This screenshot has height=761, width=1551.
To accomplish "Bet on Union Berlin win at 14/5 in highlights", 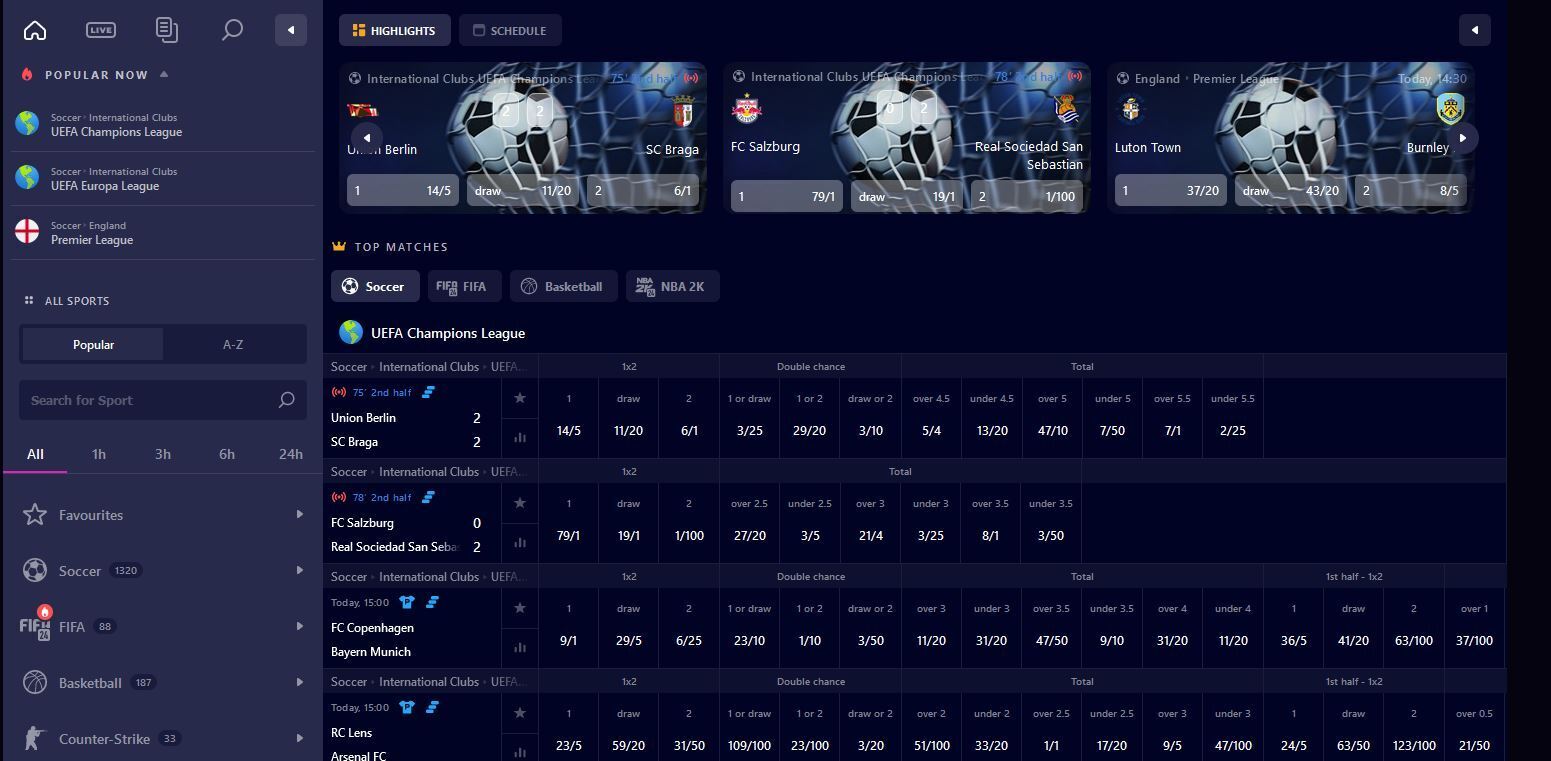I will point(403,190).
